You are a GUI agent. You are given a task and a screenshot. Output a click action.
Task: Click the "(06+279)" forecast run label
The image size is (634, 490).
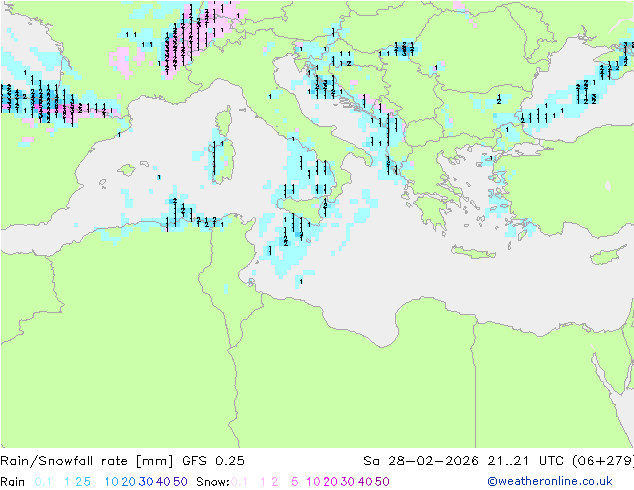603,461
